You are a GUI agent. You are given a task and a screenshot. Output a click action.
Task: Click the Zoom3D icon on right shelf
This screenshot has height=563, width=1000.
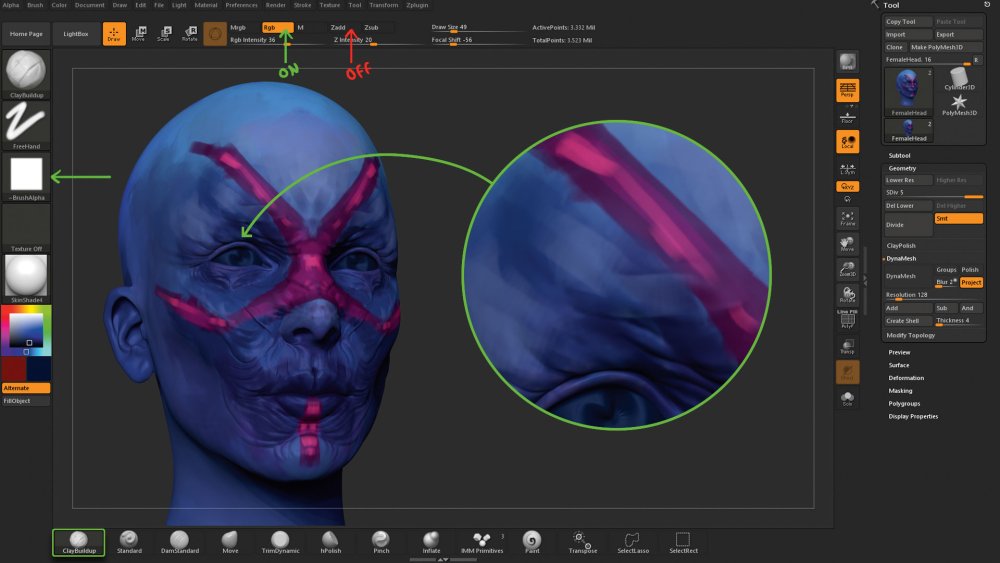click(x=848, y=269)
